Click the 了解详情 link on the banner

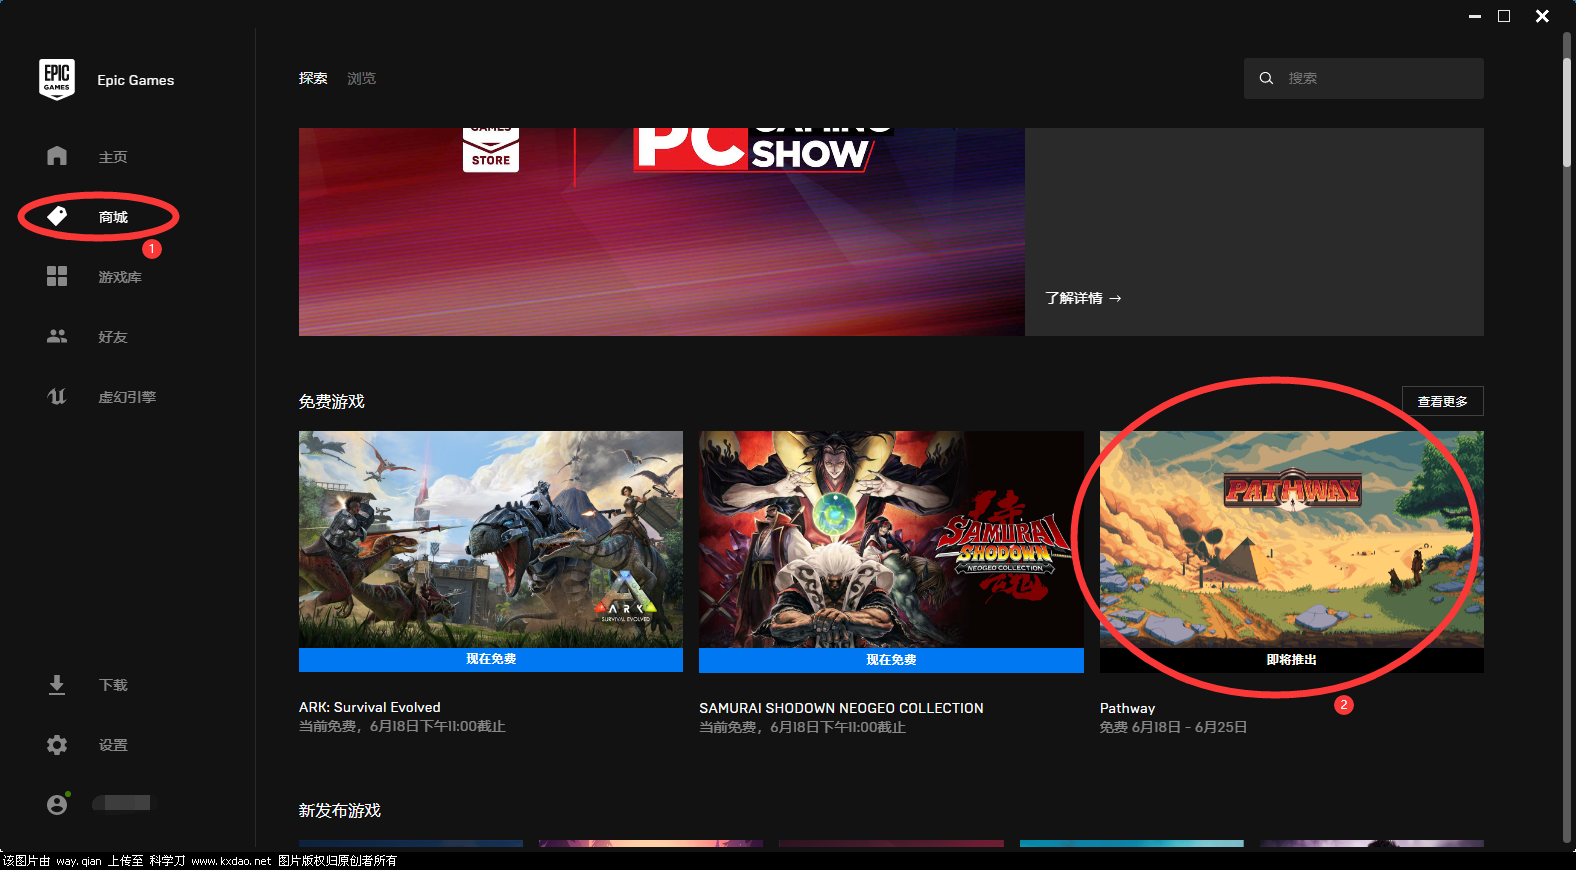(1083, 298)
